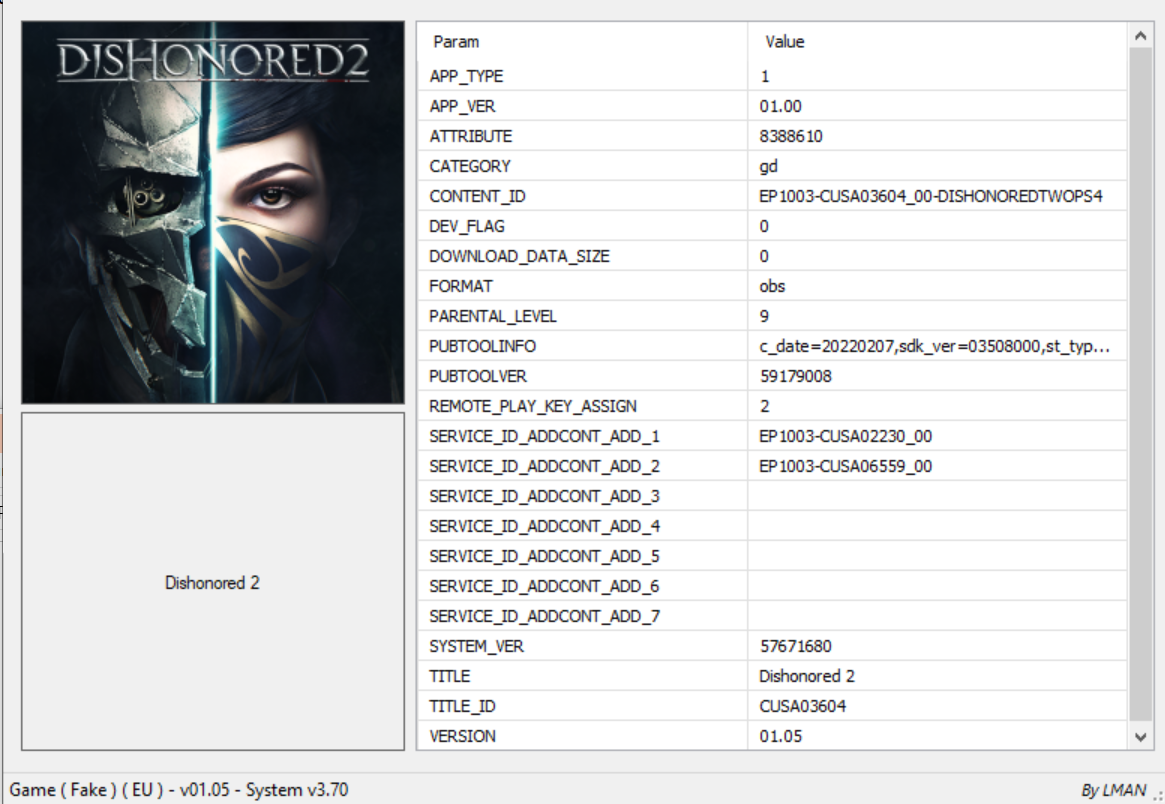Image resolution: width=1165 pixels, height=804 pixels.
Task: Click the TITLE_ID value CUSA03604
Action: point(802,706)
